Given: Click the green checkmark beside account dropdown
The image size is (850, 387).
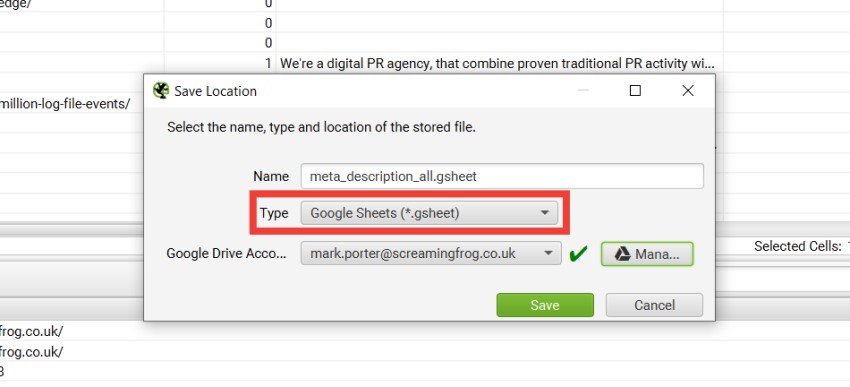Looking at the screenshot, I should (578, 254).
